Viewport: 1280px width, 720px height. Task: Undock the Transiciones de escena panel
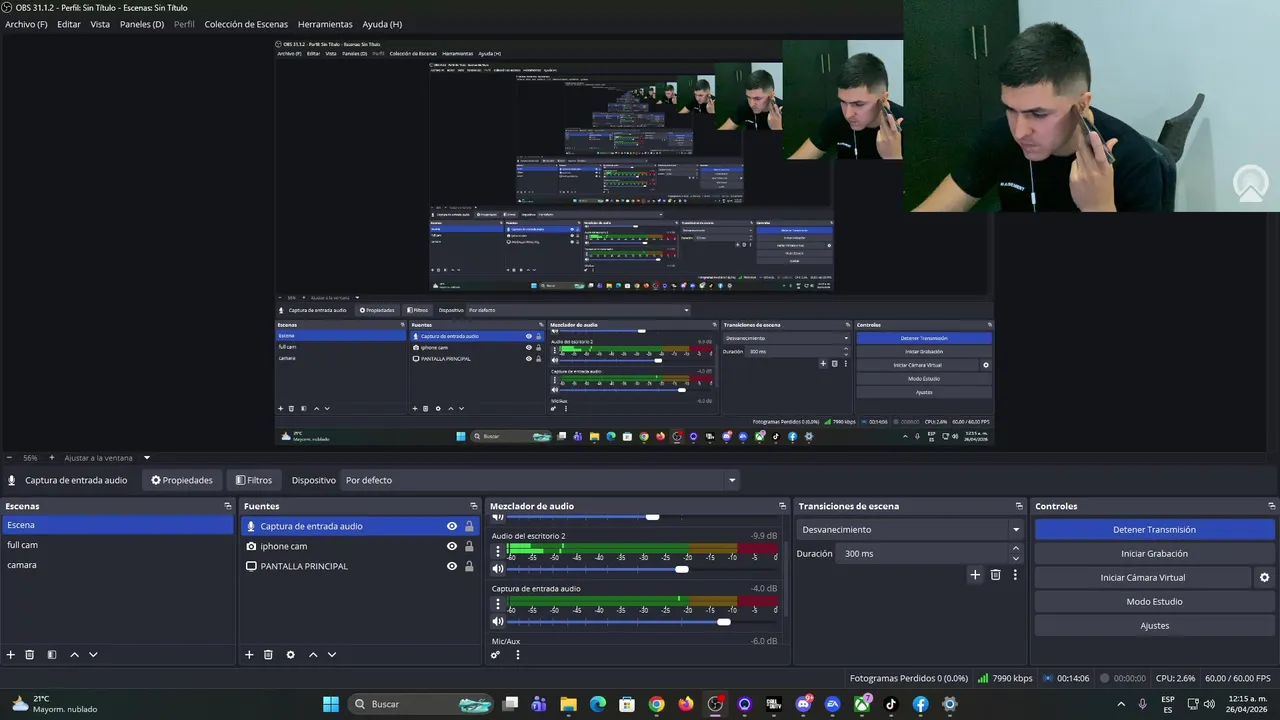1019,506
